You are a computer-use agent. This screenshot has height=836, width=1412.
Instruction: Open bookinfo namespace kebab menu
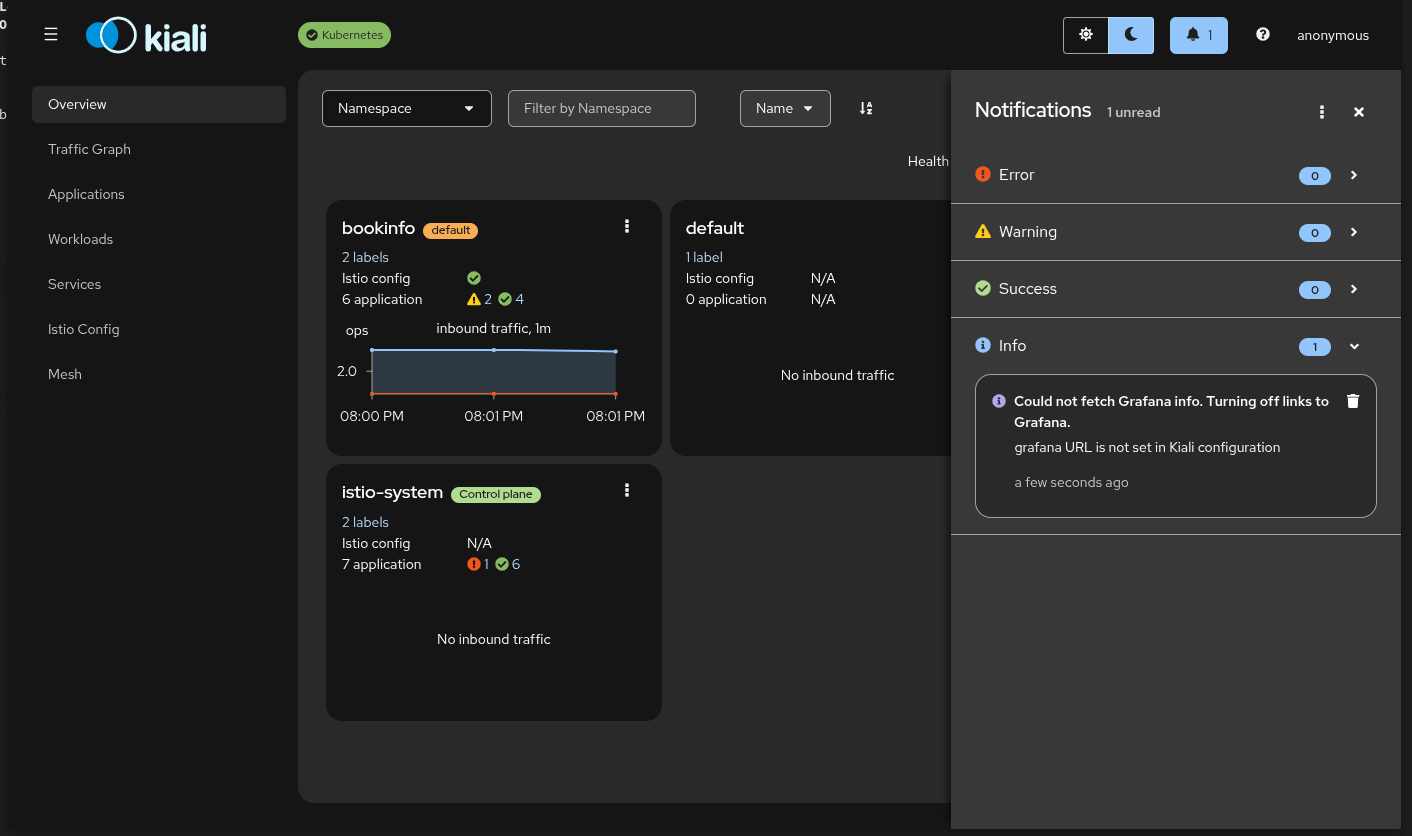pyautogui.click(x=627, y=227)
